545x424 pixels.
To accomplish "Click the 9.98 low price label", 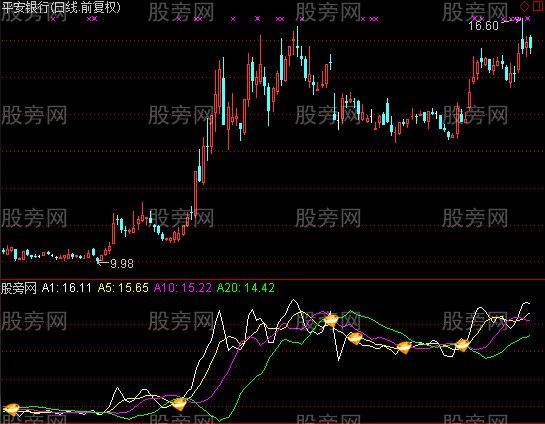I will [x=122, y=264].
